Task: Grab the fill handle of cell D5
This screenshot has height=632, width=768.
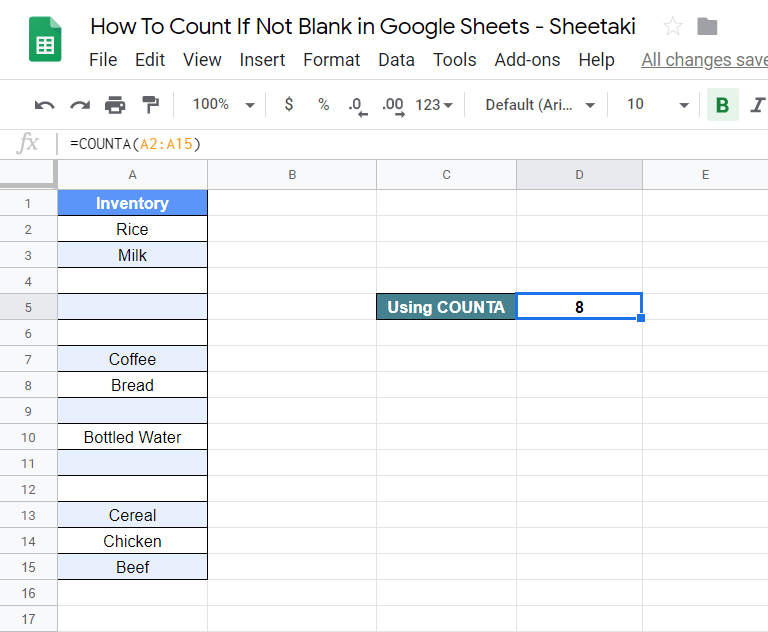Action: (x=641, y=318)
